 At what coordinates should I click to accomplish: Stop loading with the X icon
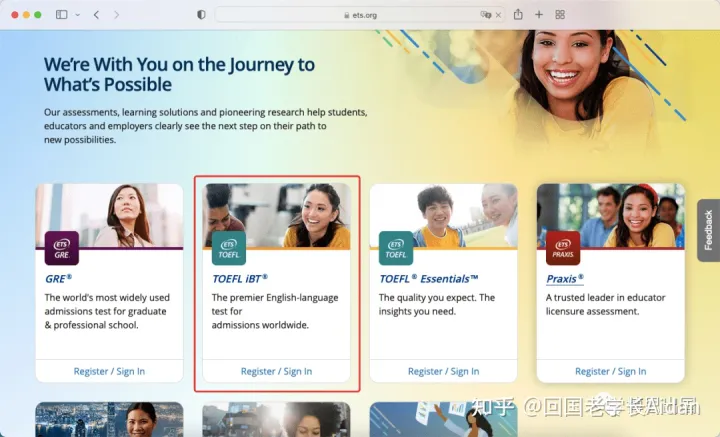pyautogui.click(x=498, y=15)
